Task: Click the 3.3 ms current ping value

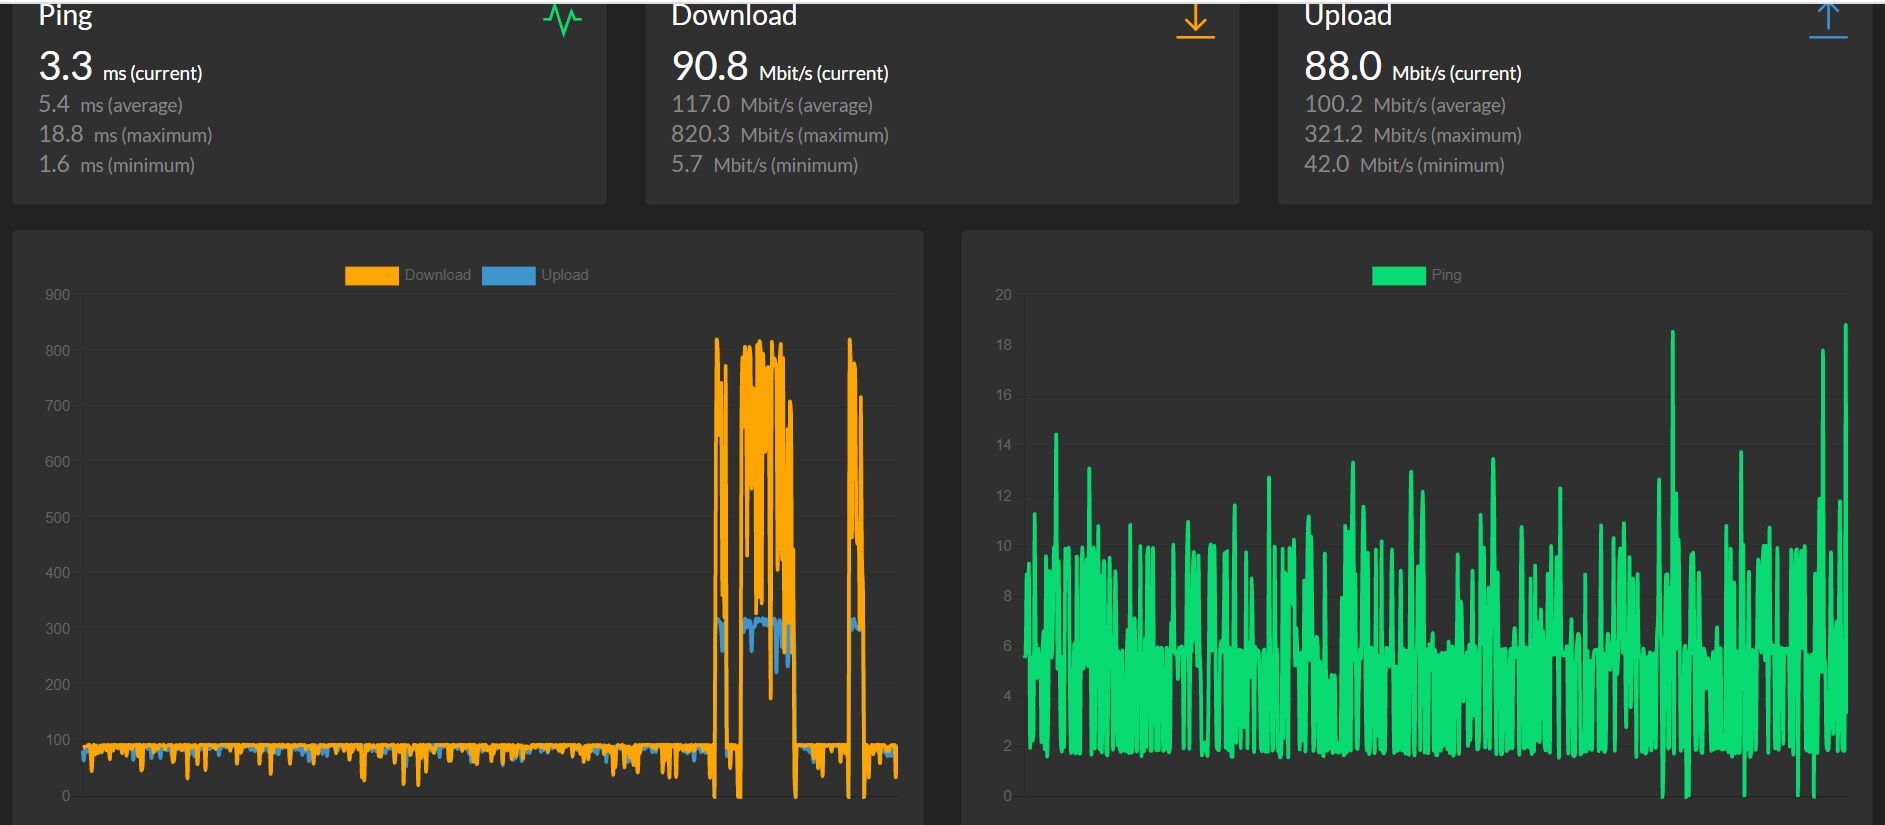Action: 120,67
